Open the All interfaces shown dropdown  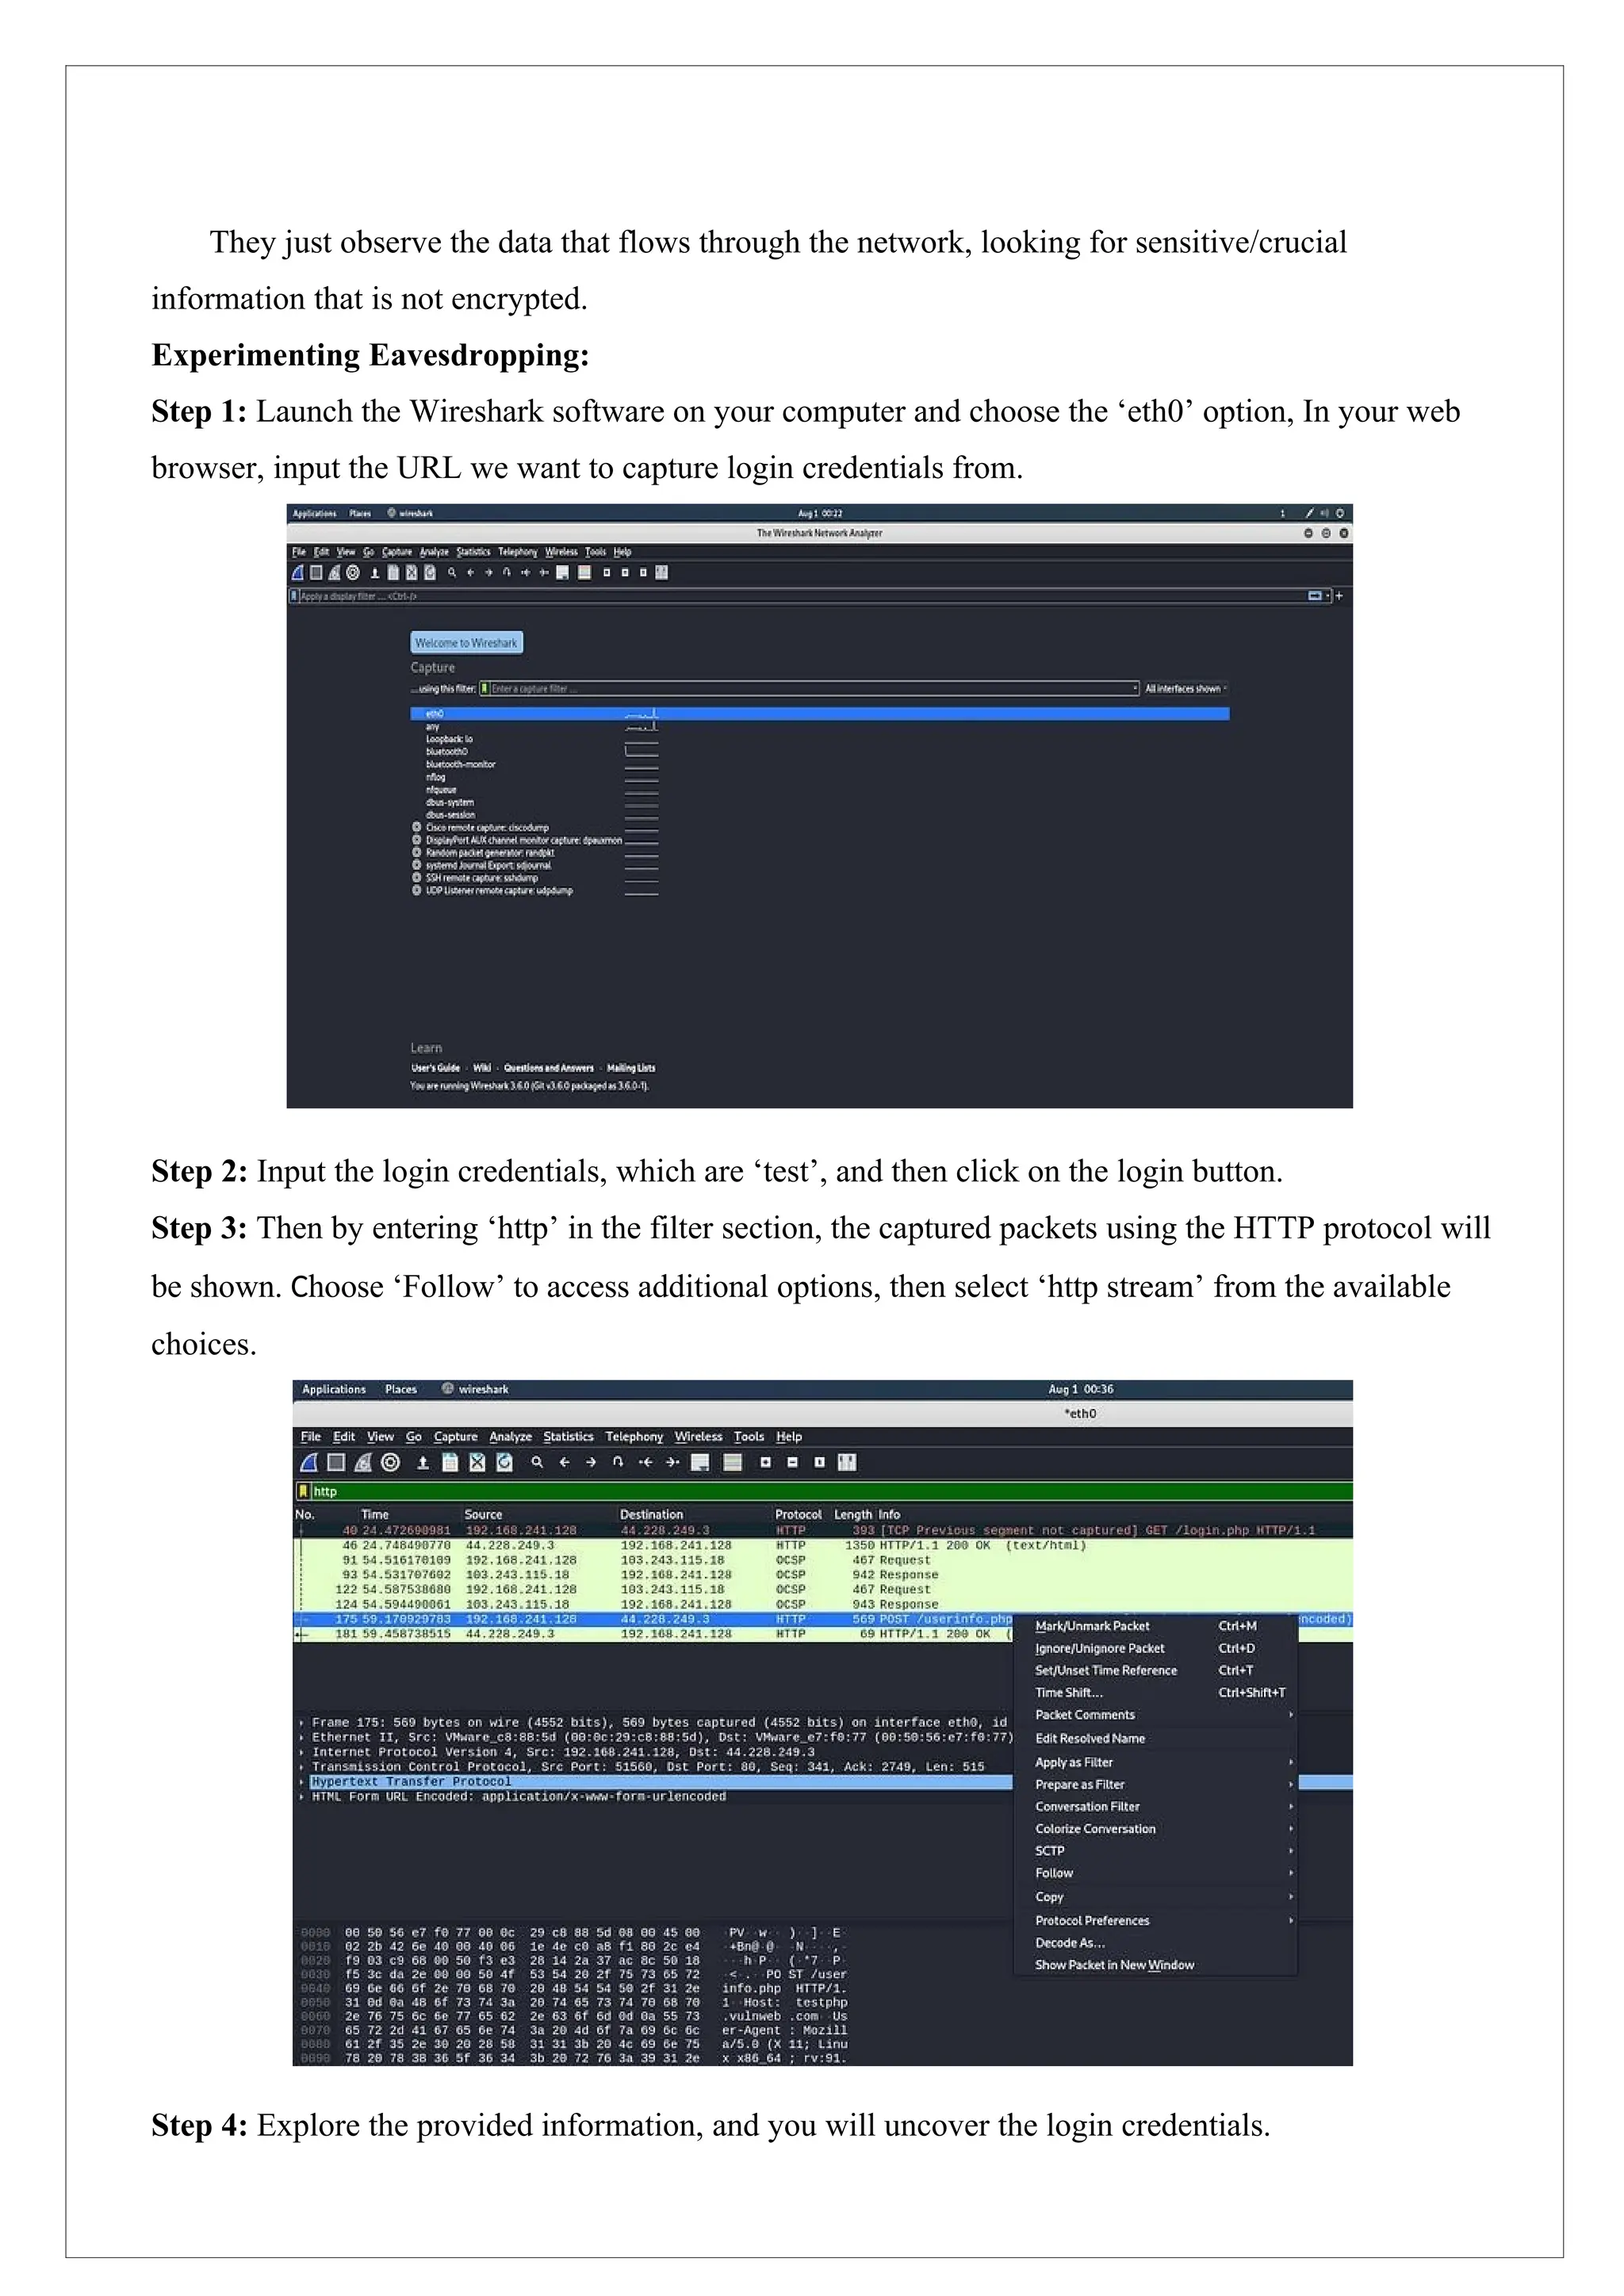(x=1185, y=689)
